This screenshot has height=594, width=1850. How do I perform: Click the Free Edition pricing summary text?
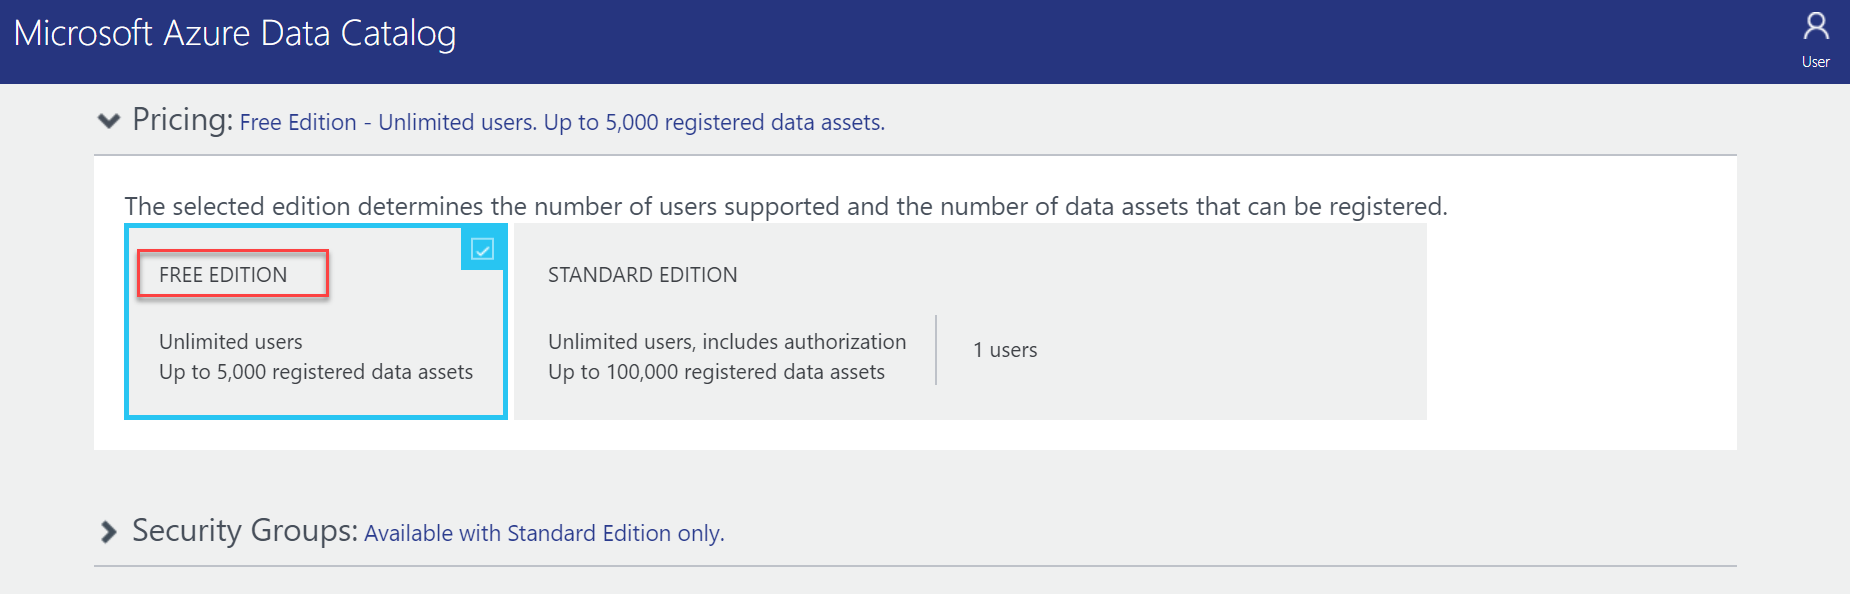point(562,123)
